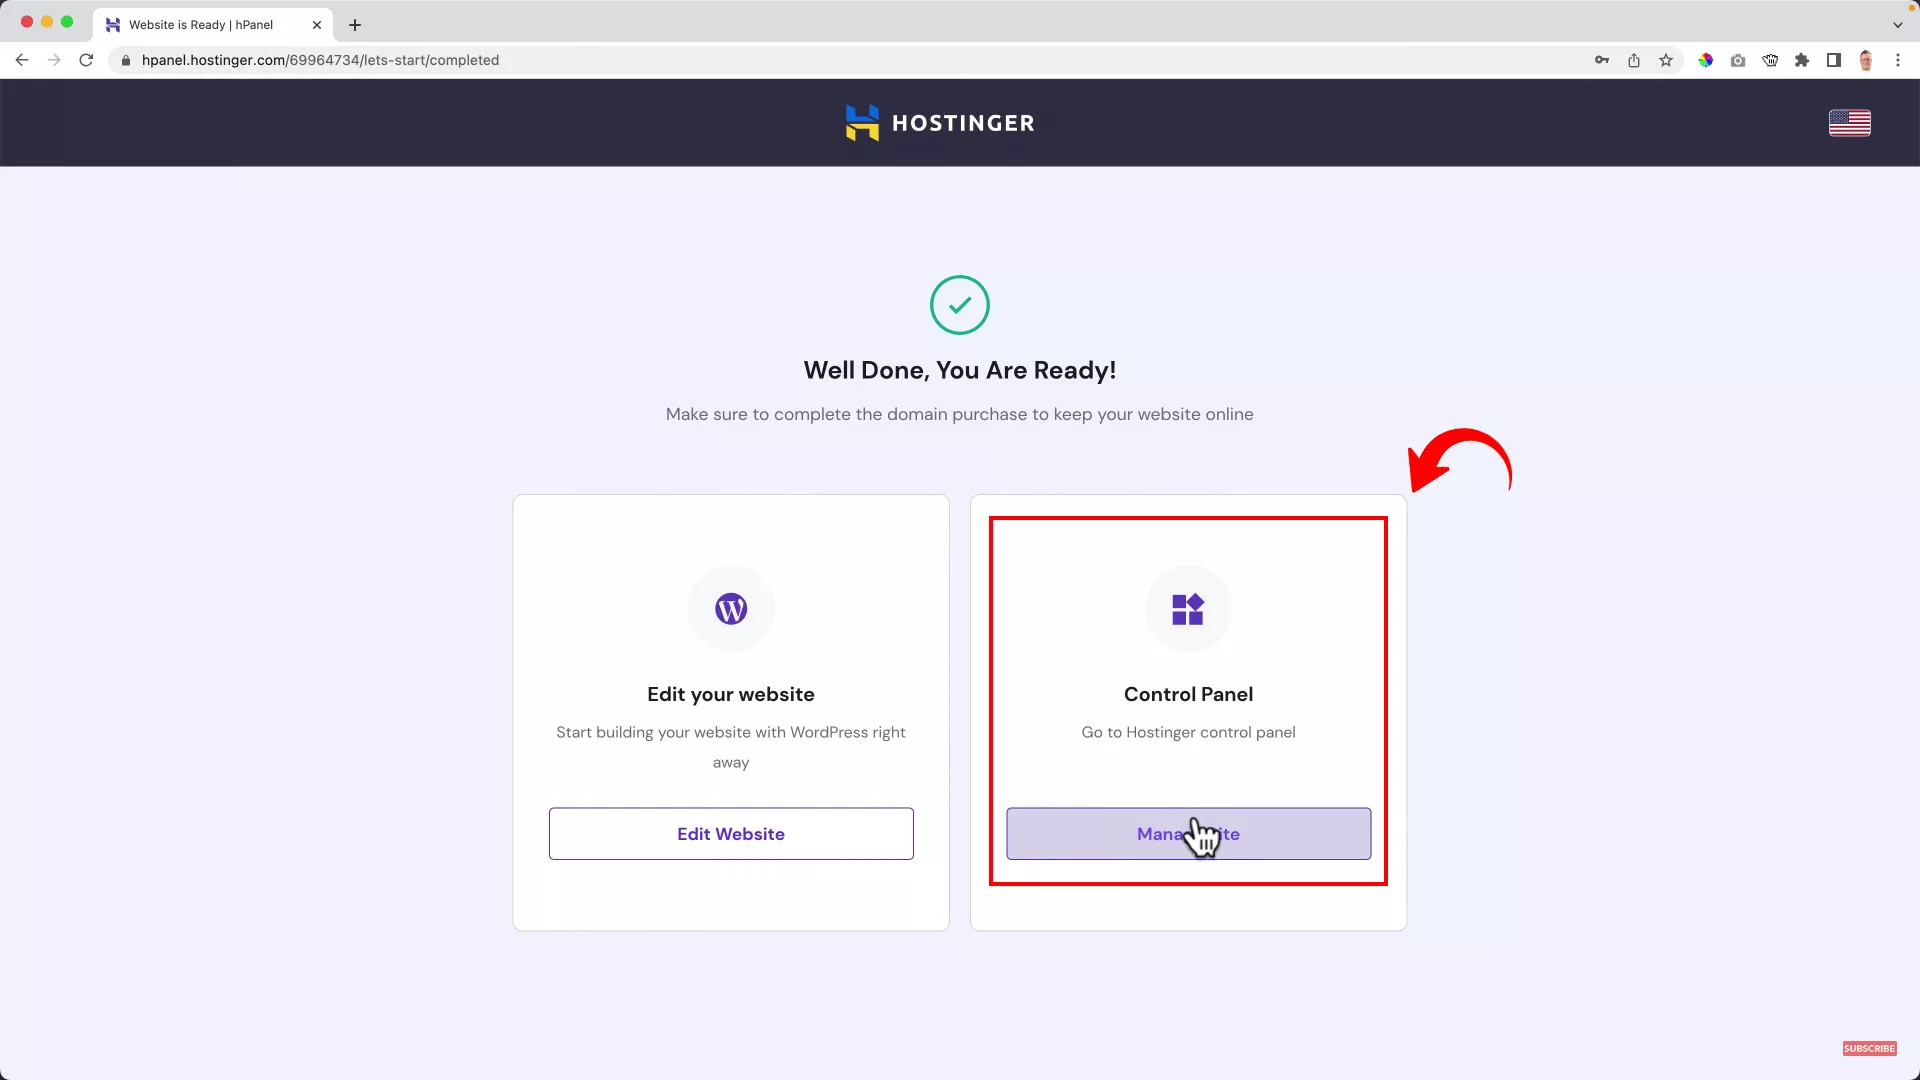Open the browser tab dropdown chevron
The height and width of the screenshot is (1080, 1920).
tap(1898, 24)
